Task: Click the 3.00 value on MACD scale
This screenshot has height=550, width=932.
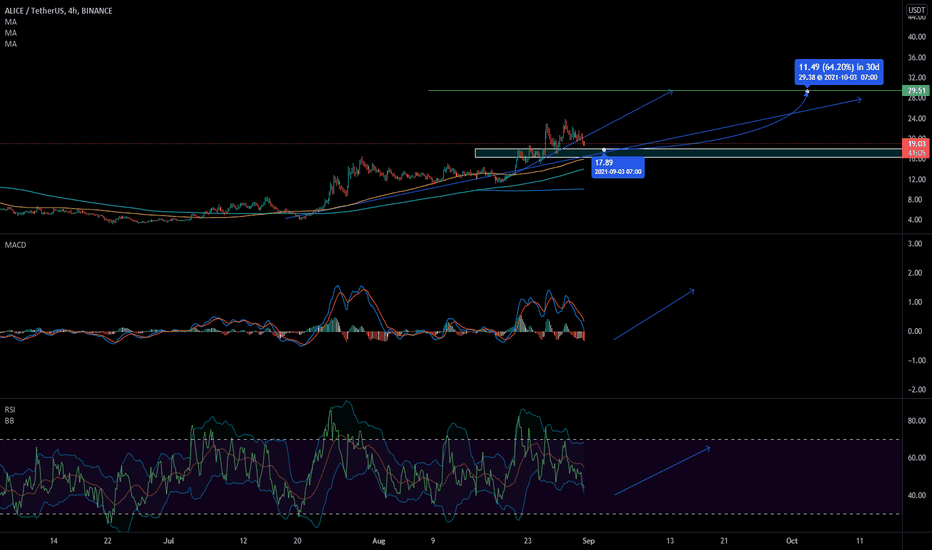Action: pyautogui.click(x=915, y=244)
